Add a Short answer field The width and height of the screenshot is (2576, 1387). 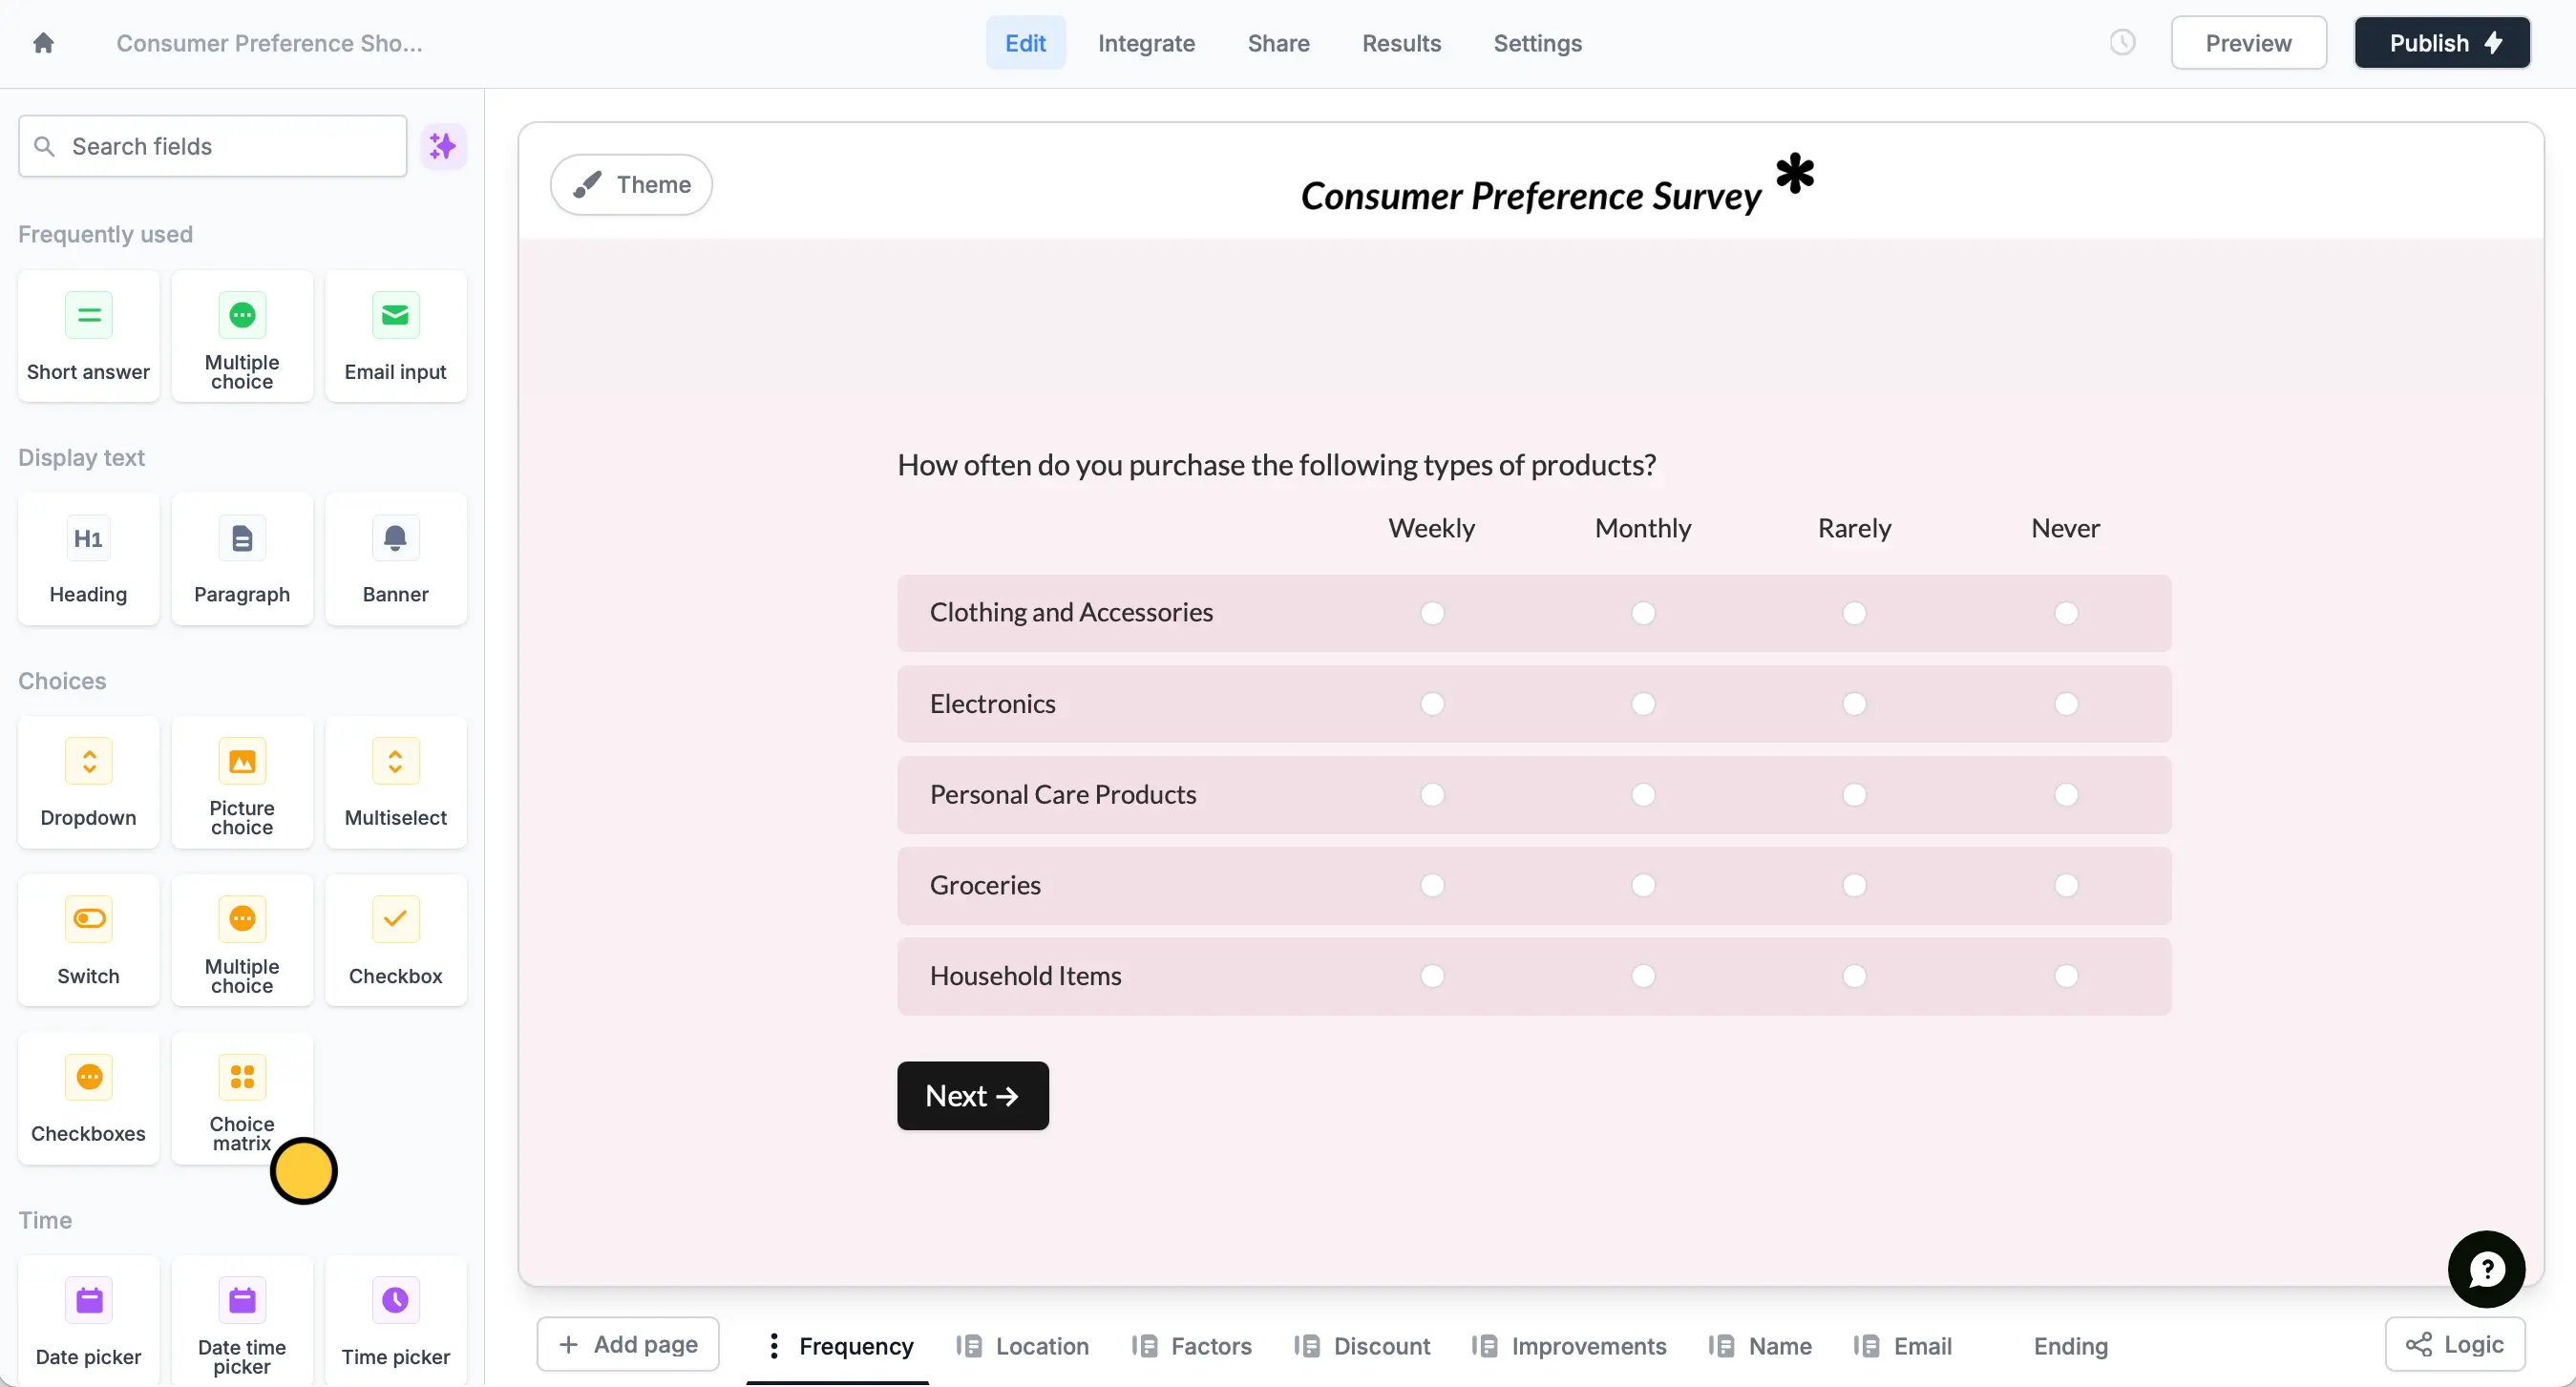coord(88,336)
